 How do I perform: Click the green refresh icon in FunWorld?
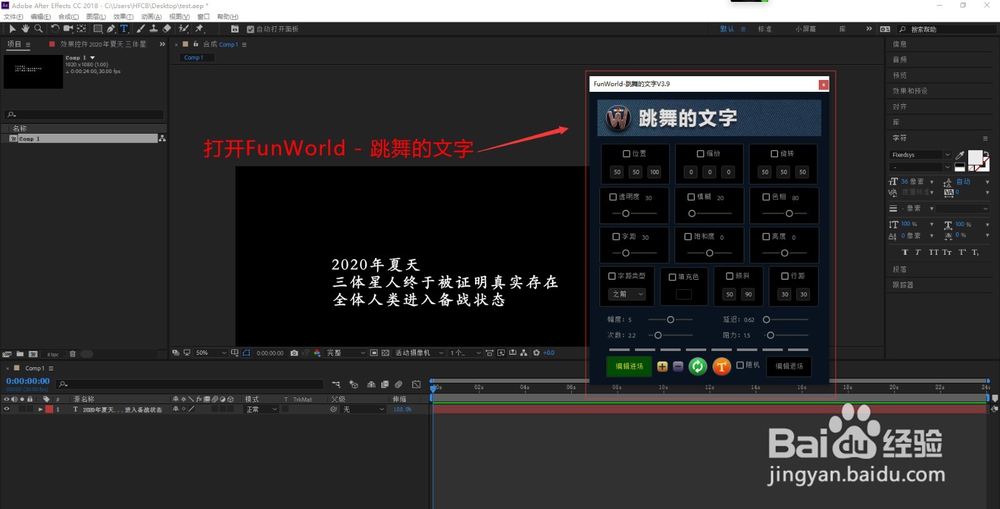tap(698, 366)
